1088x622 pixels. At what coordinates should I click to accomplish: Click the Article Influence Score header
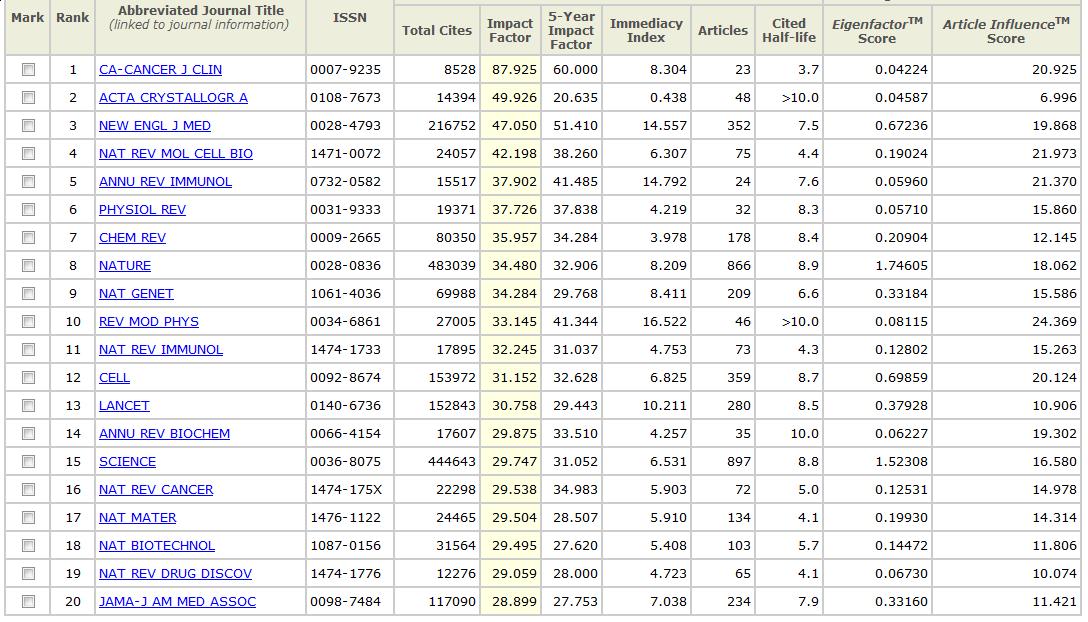tap(1006, 31)
